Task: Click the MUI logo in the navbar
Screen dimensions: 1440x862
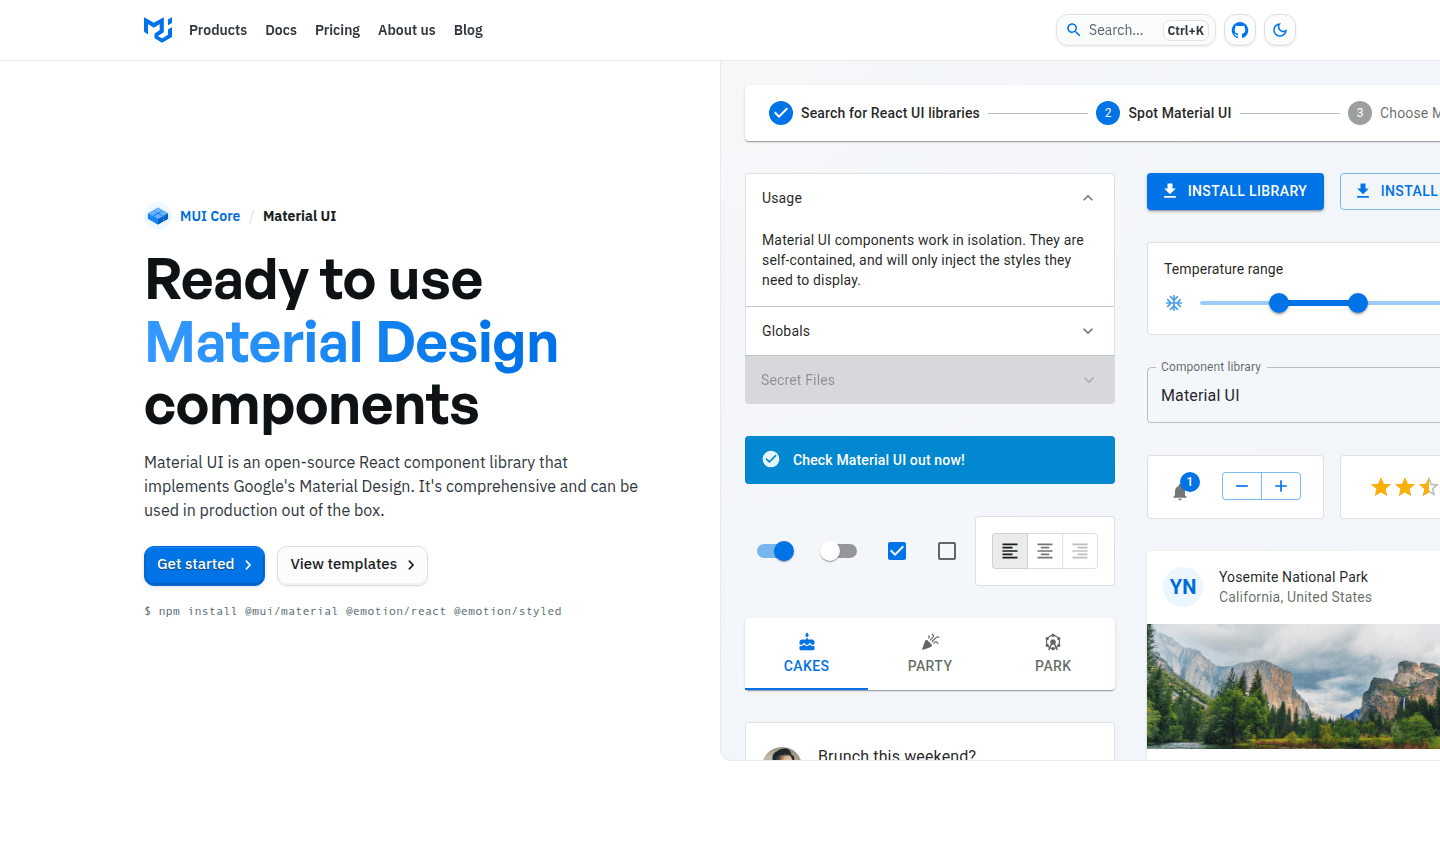Action: (x=157, y=30)
